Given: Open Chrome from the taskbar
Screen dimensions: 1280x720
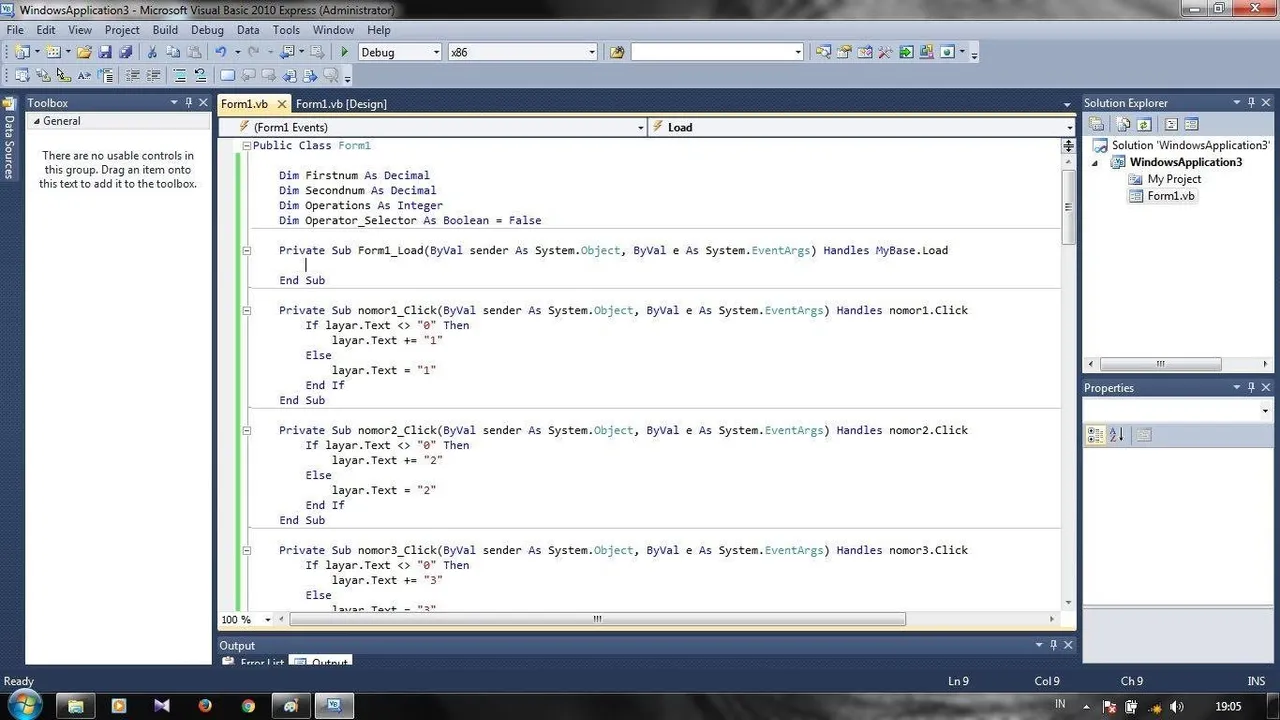Looking at the screenshot, I should [248, 706].
